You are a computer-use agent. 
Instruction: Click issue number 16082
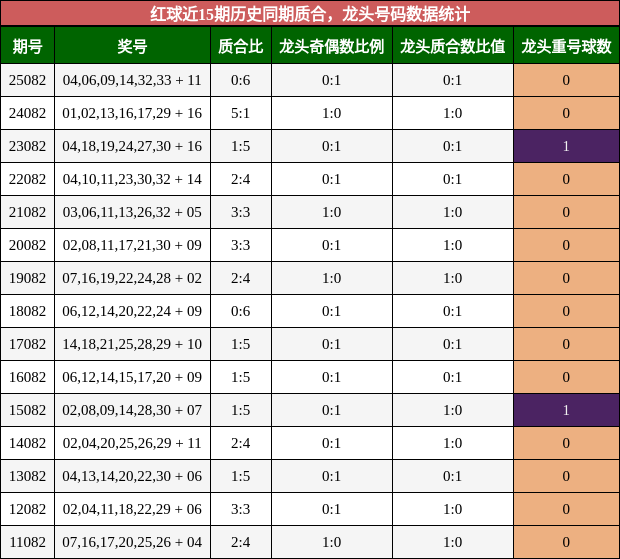(x=27, y=377)
